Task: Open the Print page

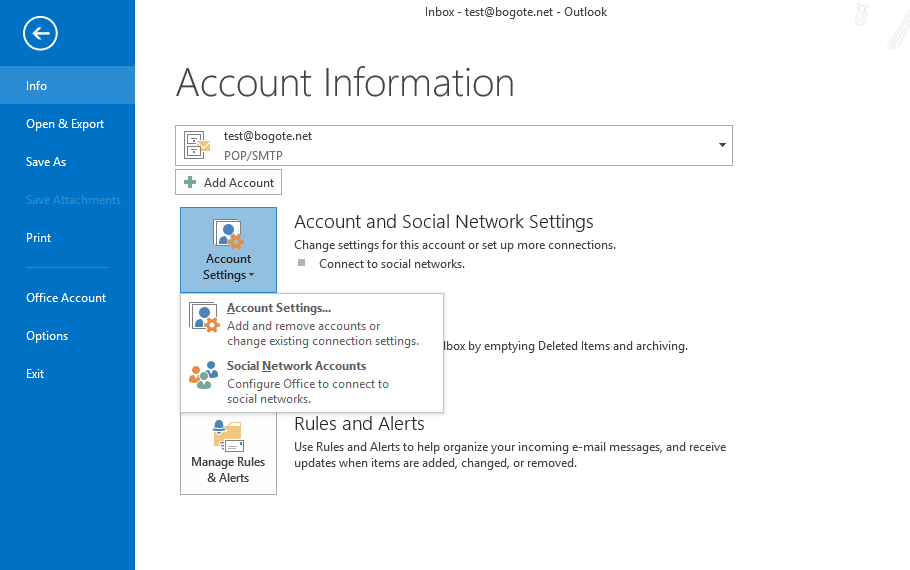Action: [x=38, y=238]
